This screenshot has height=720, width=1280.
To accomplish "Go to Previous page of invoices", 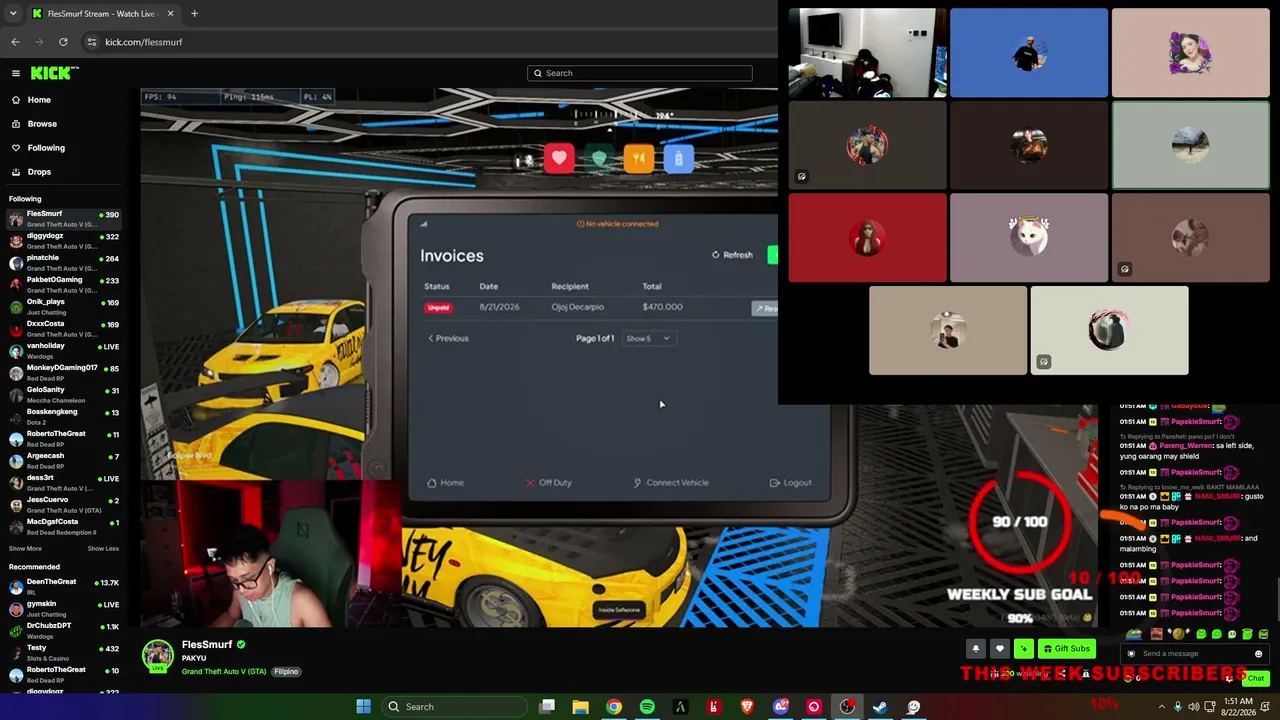I will tap(448, 338).
